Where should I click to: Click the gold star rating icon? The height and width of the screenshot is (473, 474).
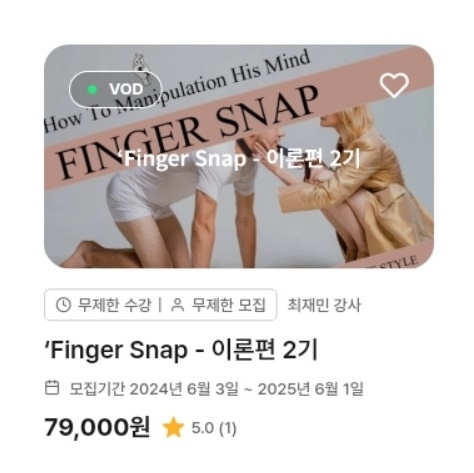point(173,428)
